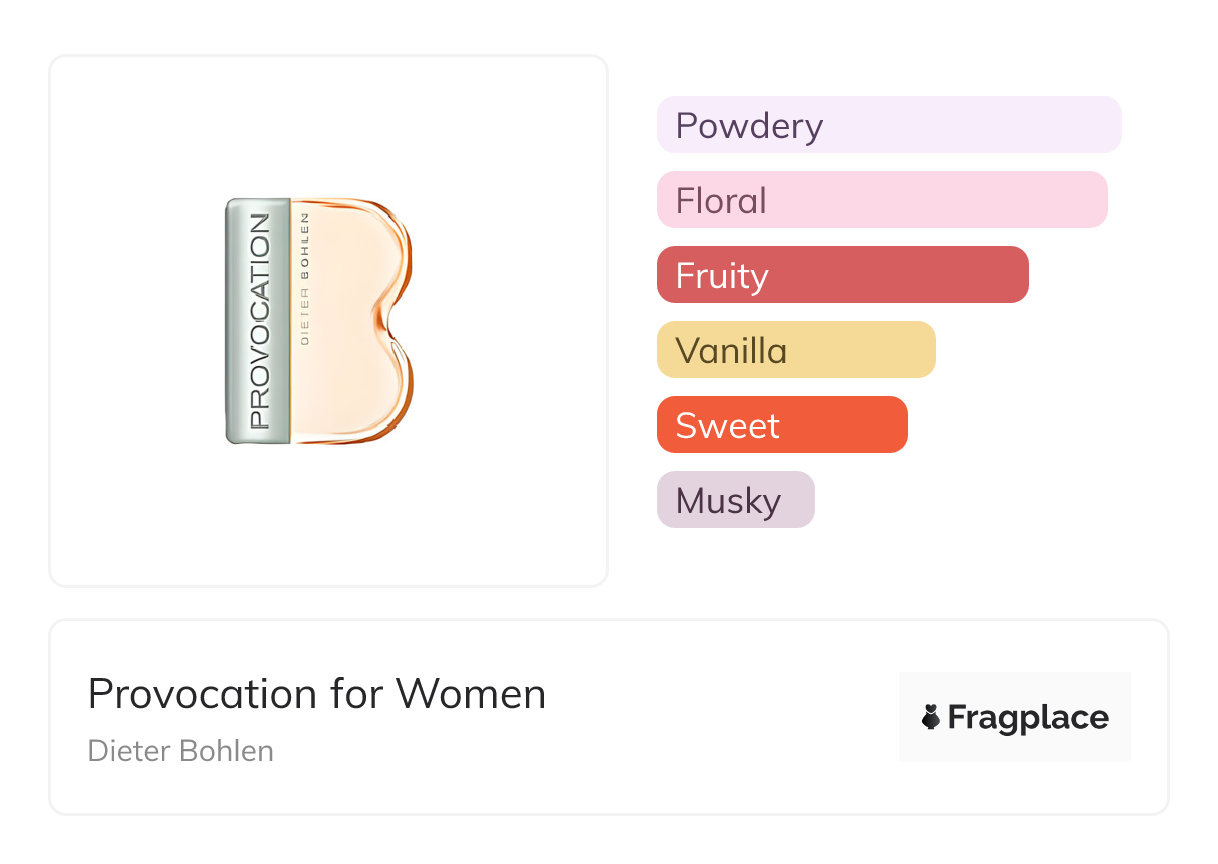Click the Fragplace wordmark text

(1028, 717)
